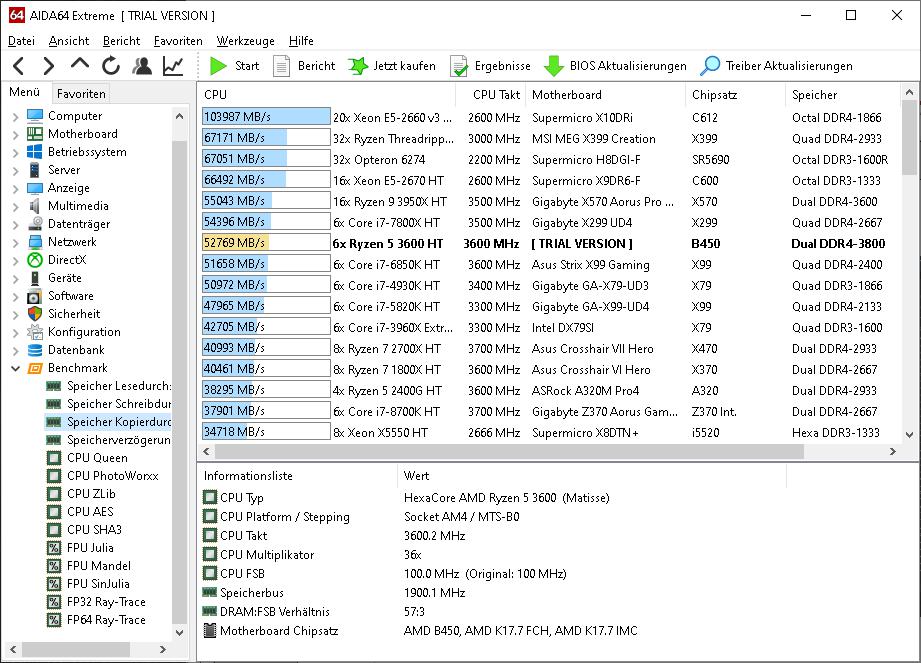Viewport: 921px width, 663px height.
Task: Select the CPU PhotoWorxx benchmark icon
Action: pyautogui.click(x=54, y=476)
